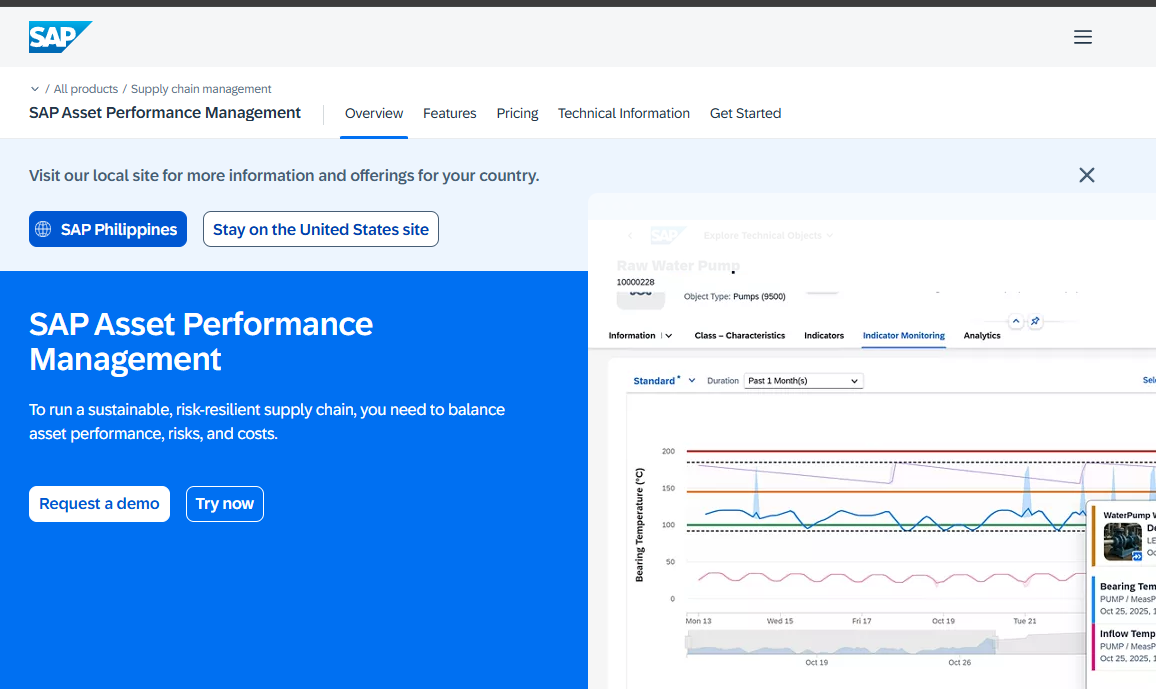Click the SAP Asset Performance Management title beside the tabs
The image size is (1156, 689).
[165, 113]
